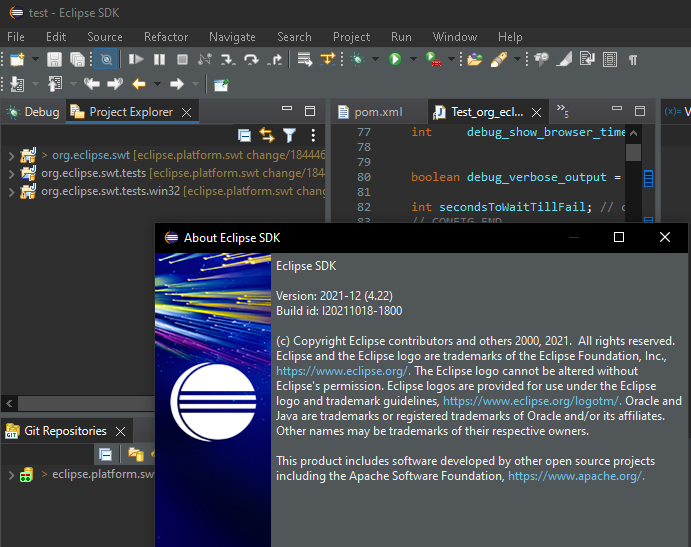The image size is (691, 547).
Task: Toggle Skip All Breakpoints button
Action: 105,60
